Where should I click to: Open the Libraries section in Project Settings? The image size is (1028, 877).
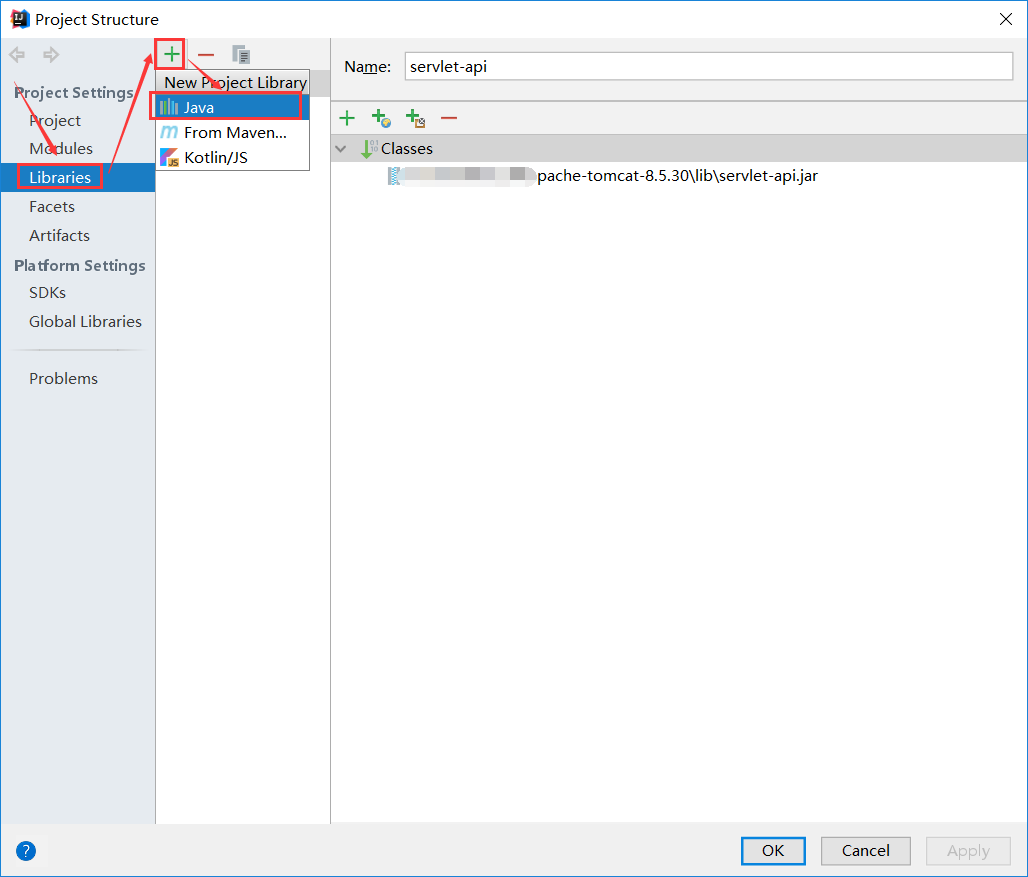point(60,177)
